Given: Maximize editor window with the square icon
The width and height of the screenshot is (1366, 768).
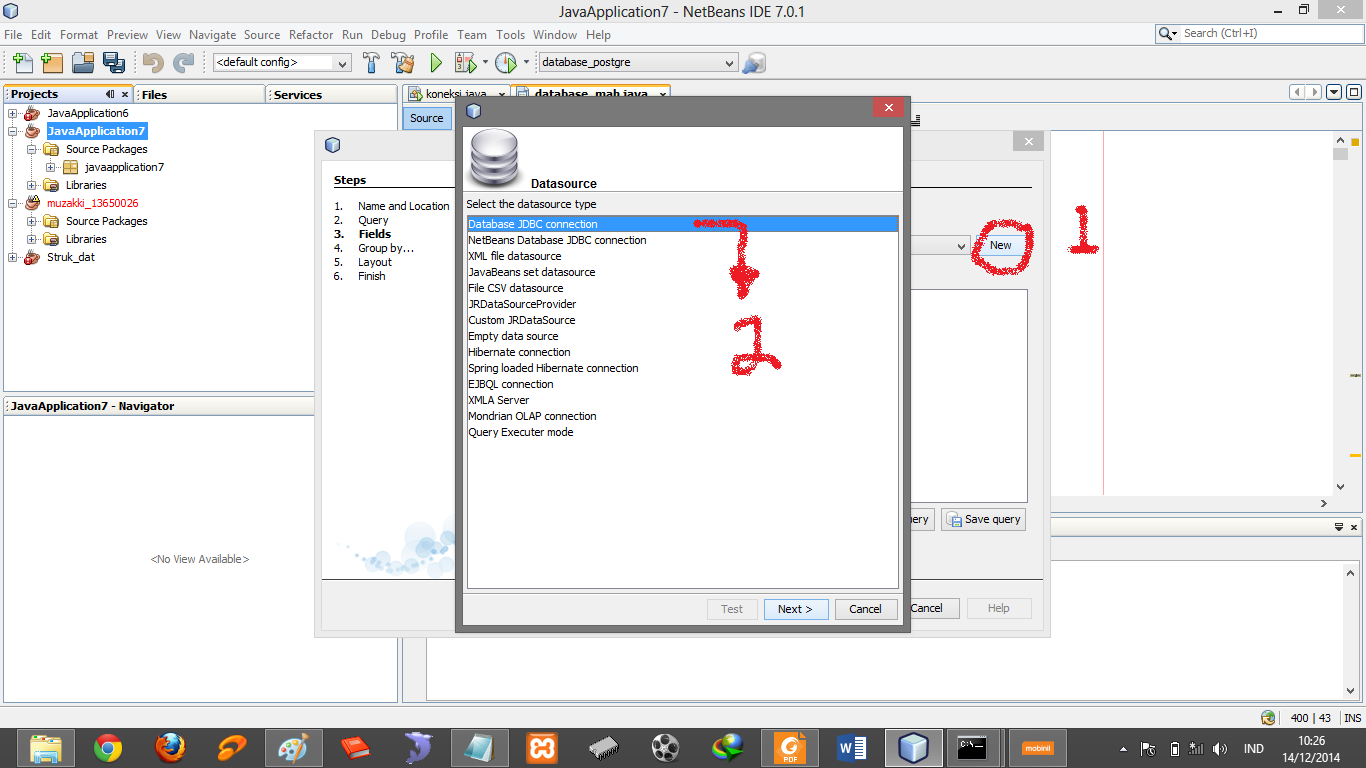Looking at the screenshot, I should point(1353,92).
